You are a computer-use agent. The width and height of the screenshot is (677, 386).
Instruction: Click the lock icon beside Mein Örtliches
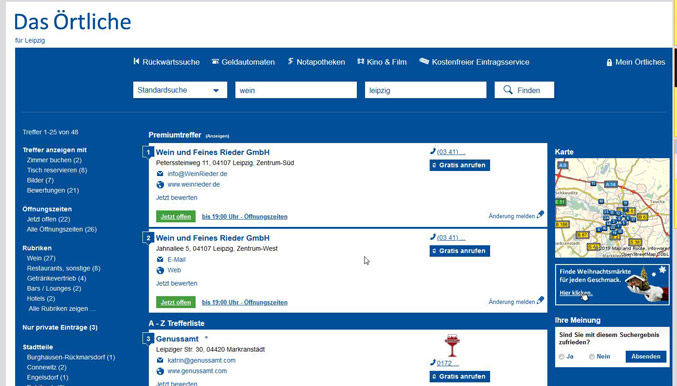coord(609,63)
